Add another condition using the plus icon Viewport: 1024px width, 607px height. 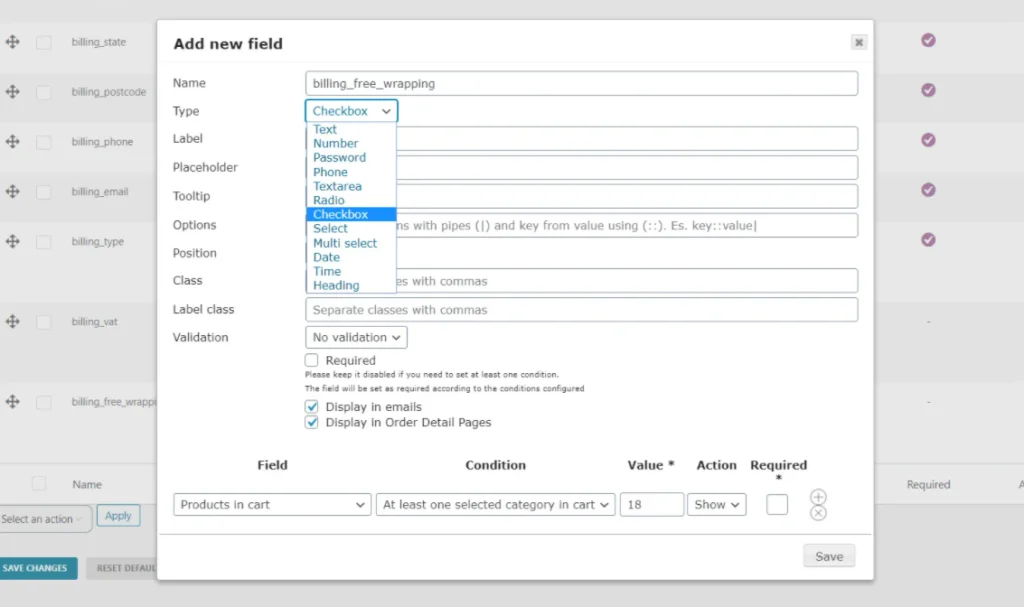click(818, 495)
